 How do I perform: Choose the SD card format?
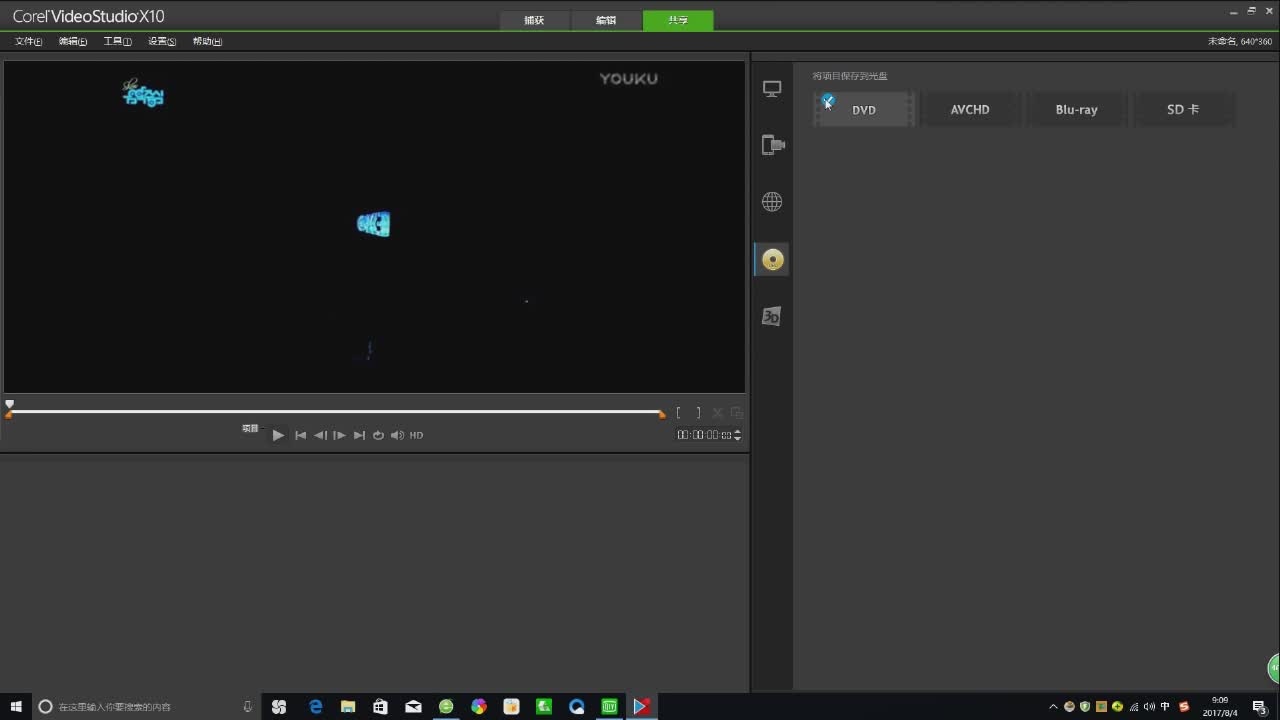pos(1183,110)
